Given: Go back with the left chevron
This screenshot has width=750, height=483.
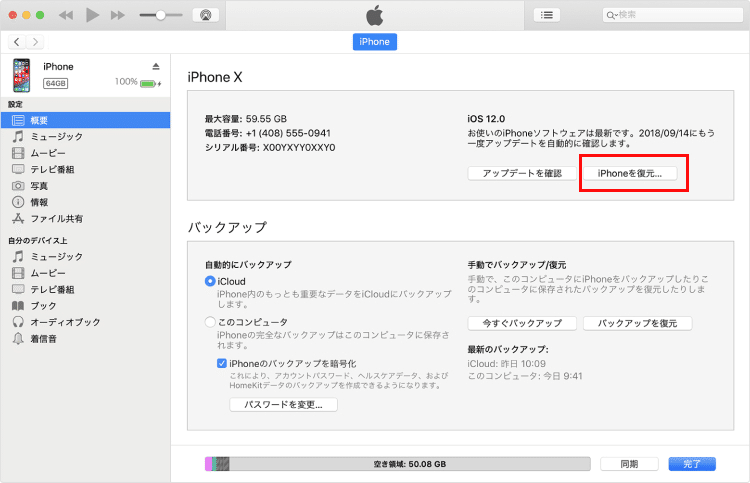Looking at the screenshot, I should click(x=17, y=42).
